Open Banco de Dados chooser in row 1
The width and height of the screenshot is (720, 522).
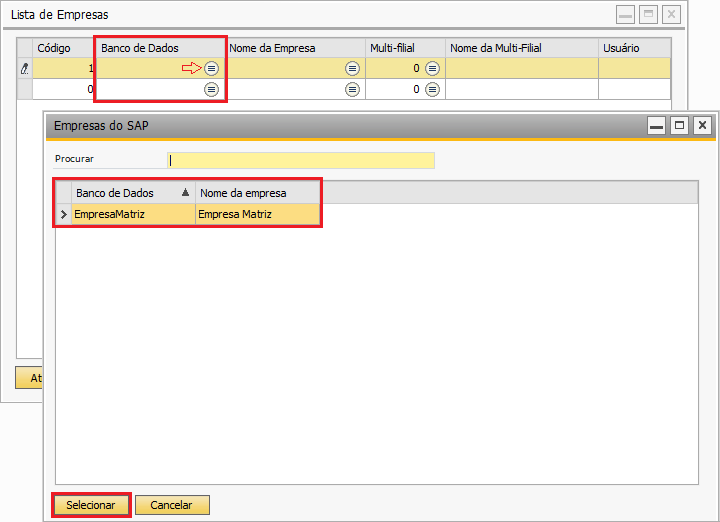[x=211, y=68]
